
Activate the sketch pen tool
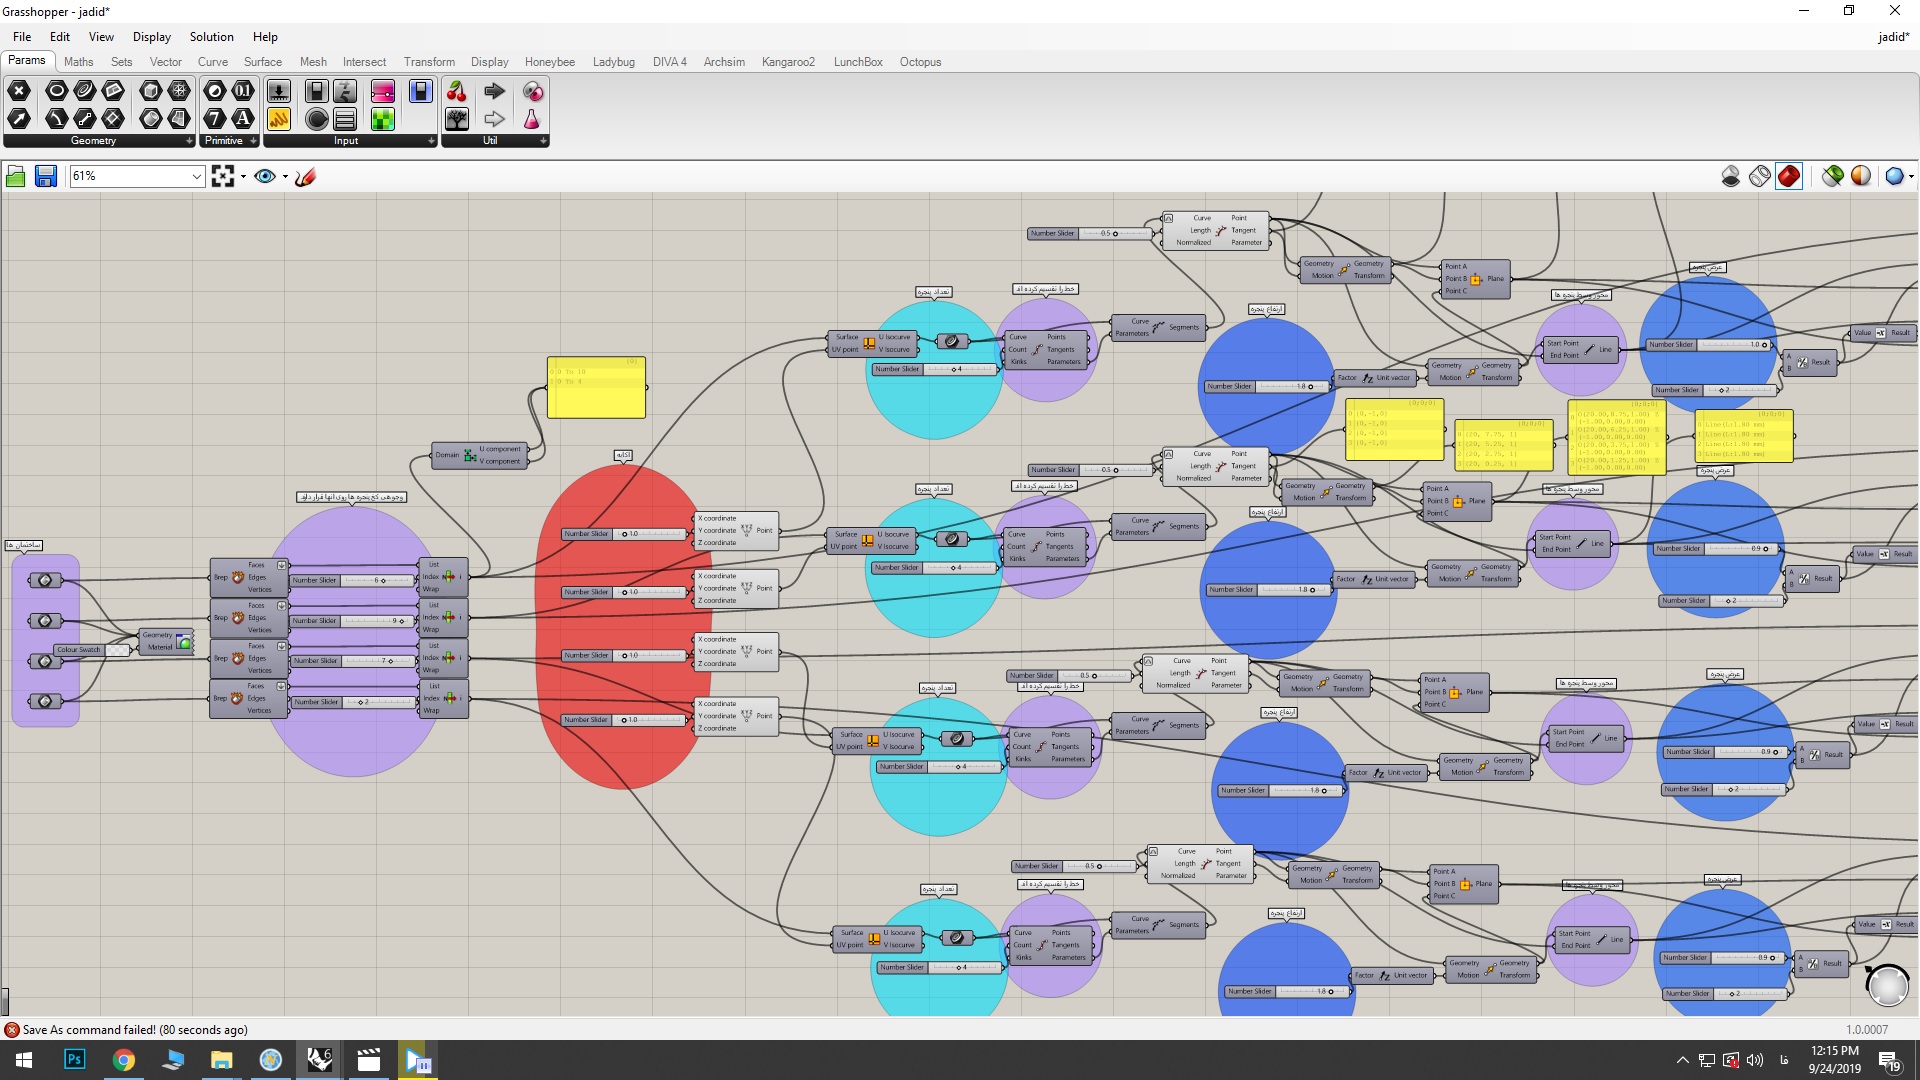tap(306, 177)
